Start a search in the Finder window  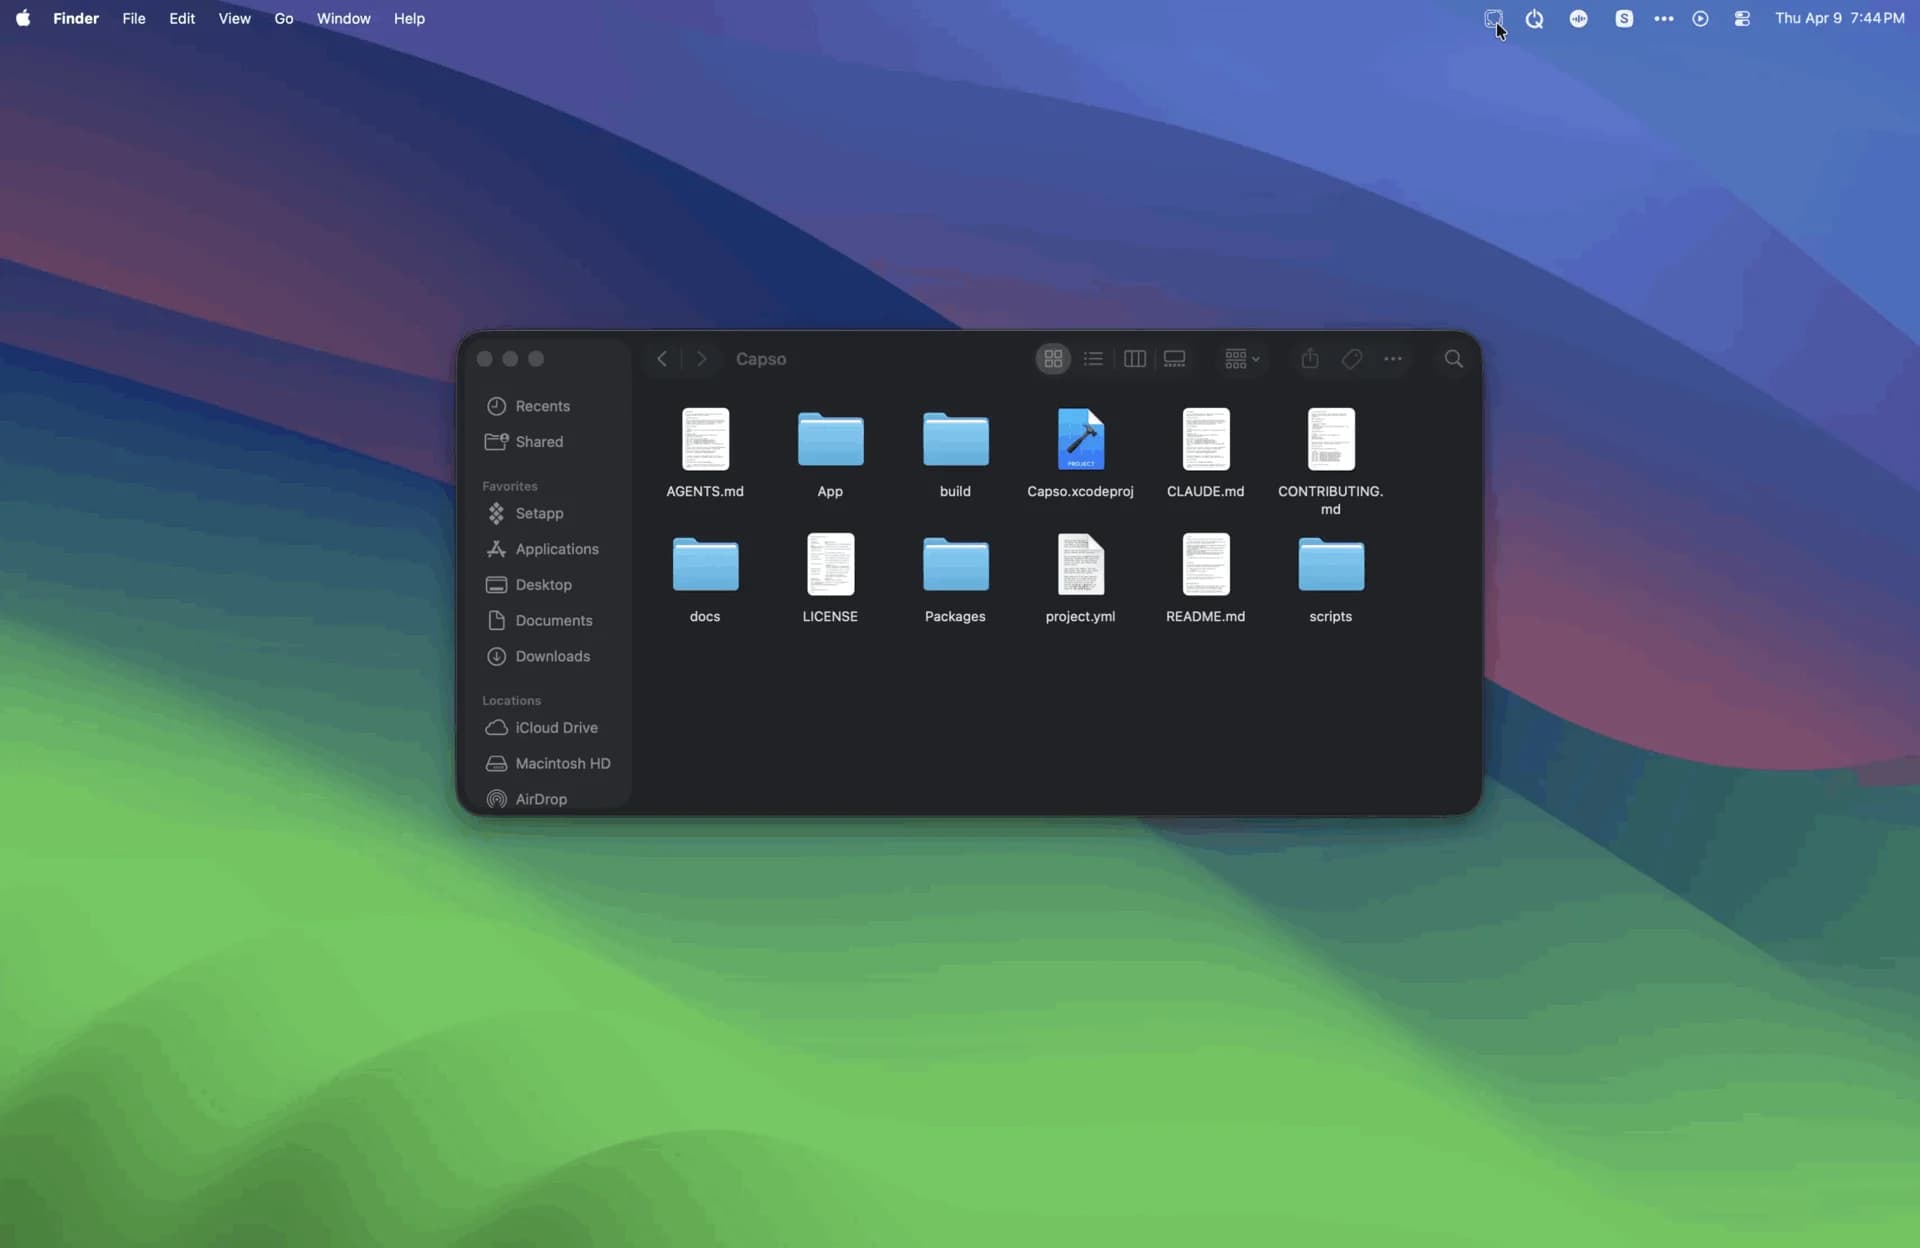[1453, 358]
